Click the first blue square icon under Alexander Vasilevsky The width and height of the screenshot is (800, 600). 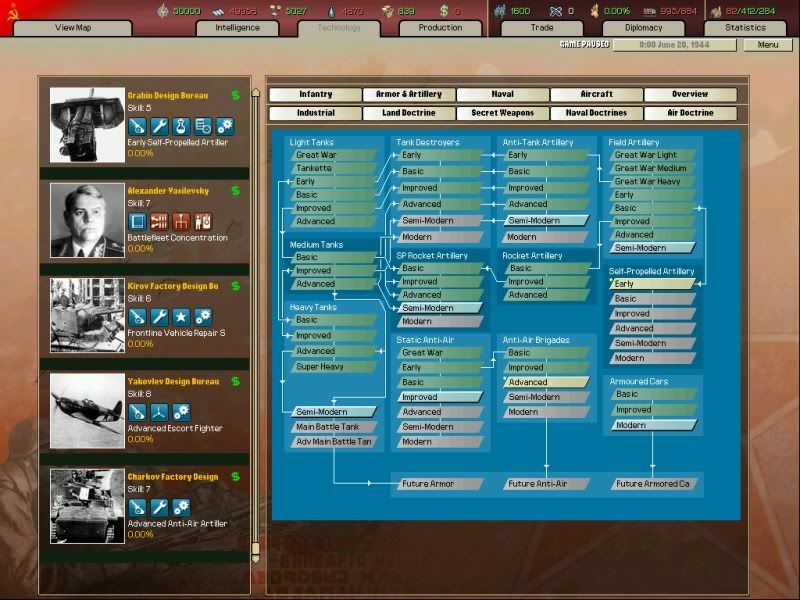pyautogui.click(x=137, y=221)
